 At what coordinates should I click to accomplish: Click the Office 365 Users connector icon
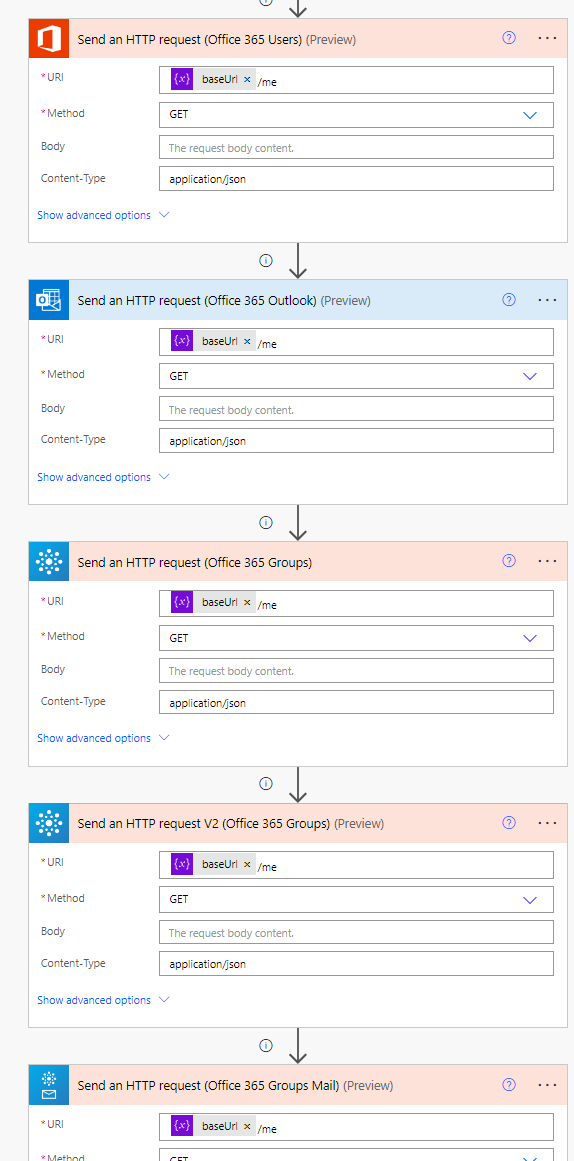pyautogui.click(x=49, y=39)
